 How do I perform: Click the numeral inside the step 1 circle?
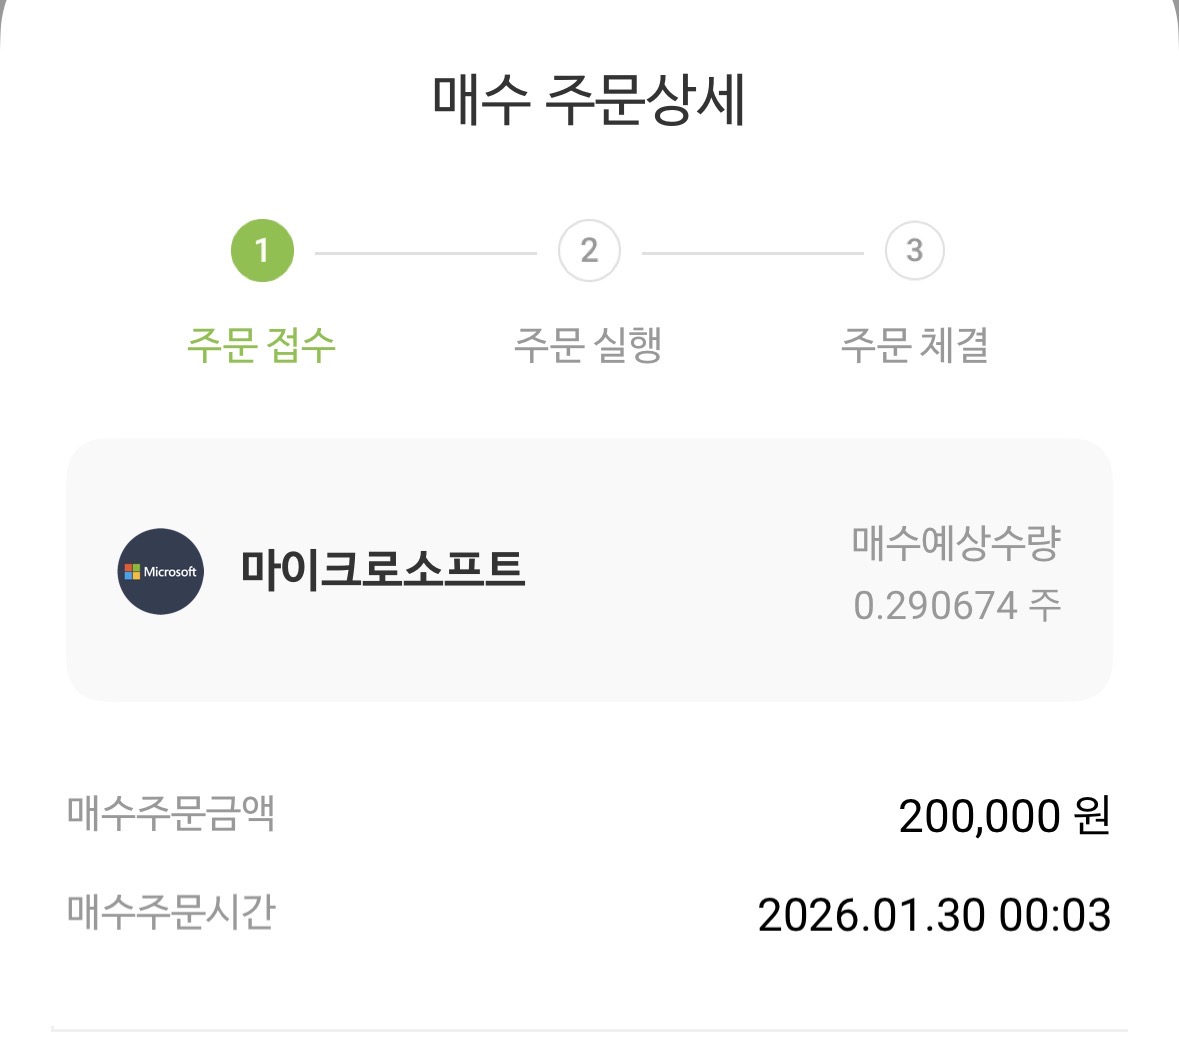(x=262, y=250)
